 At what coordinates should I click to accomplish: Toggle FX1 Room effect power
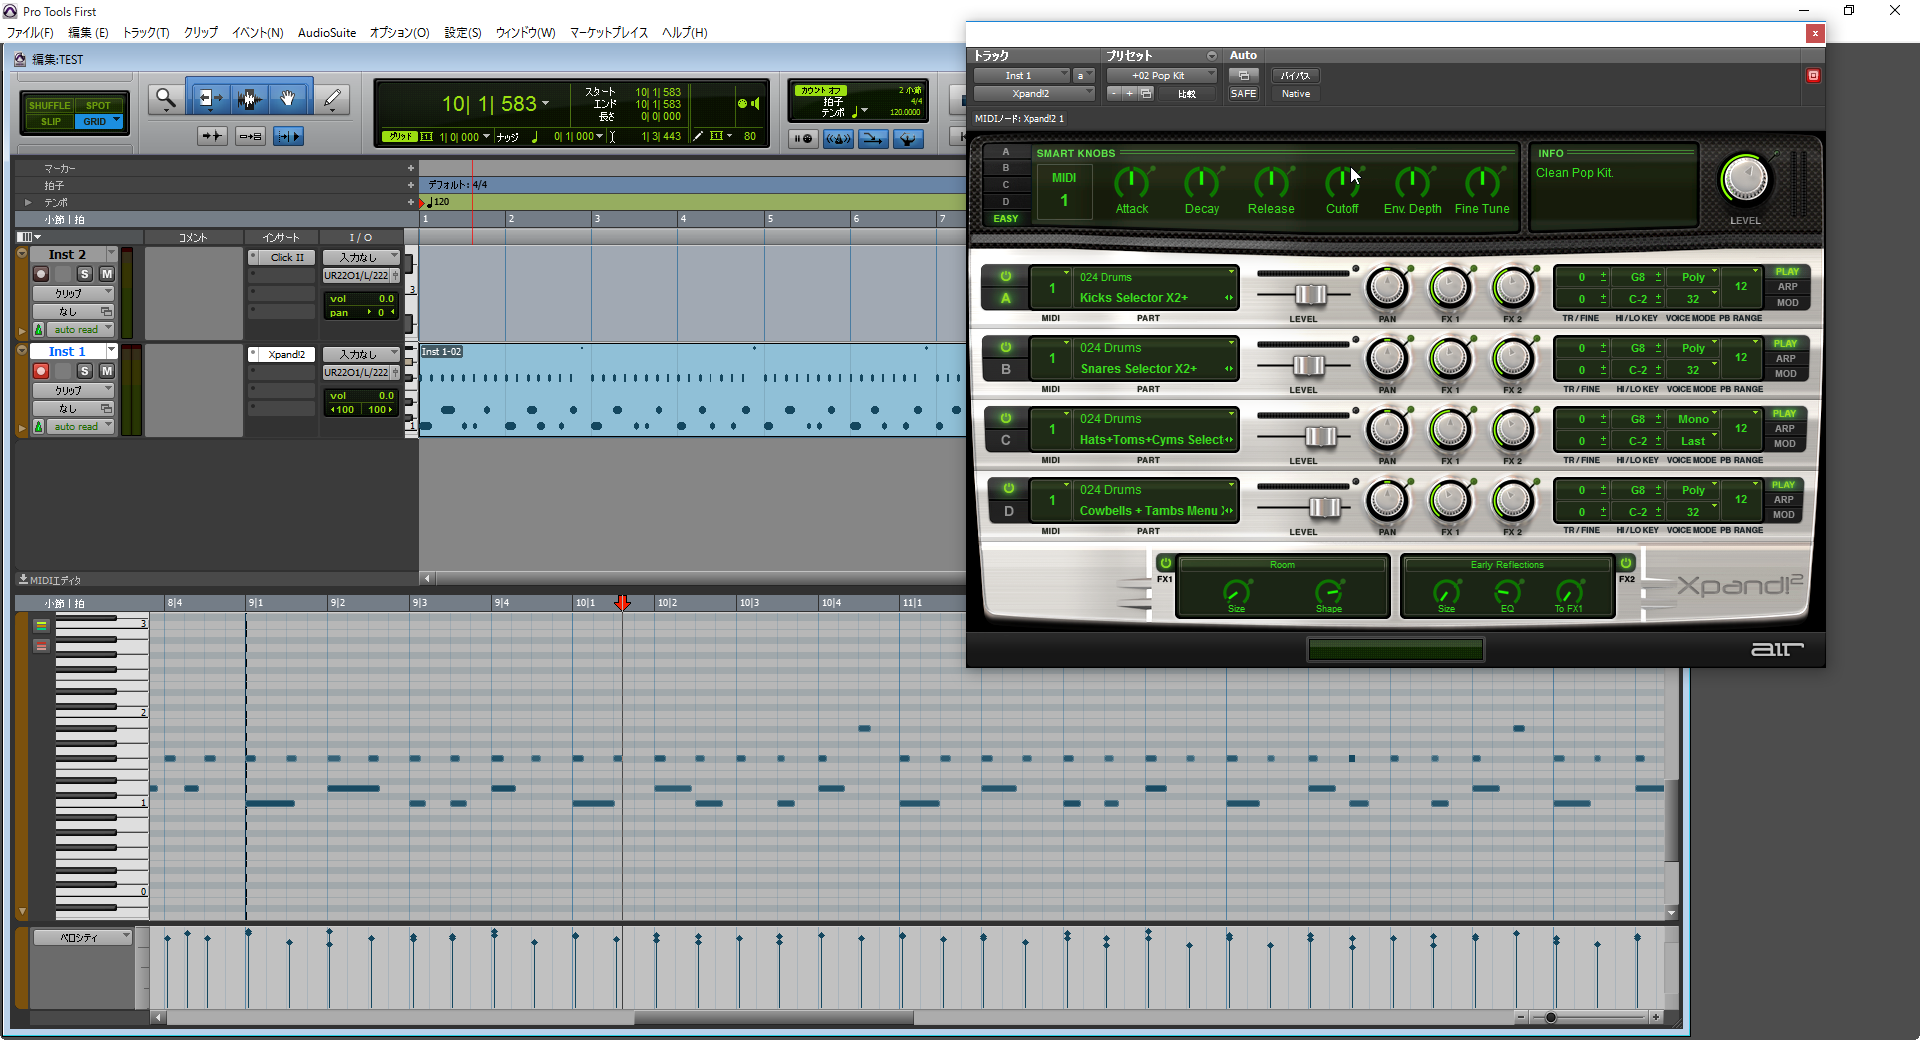(x=1165, y=563)
